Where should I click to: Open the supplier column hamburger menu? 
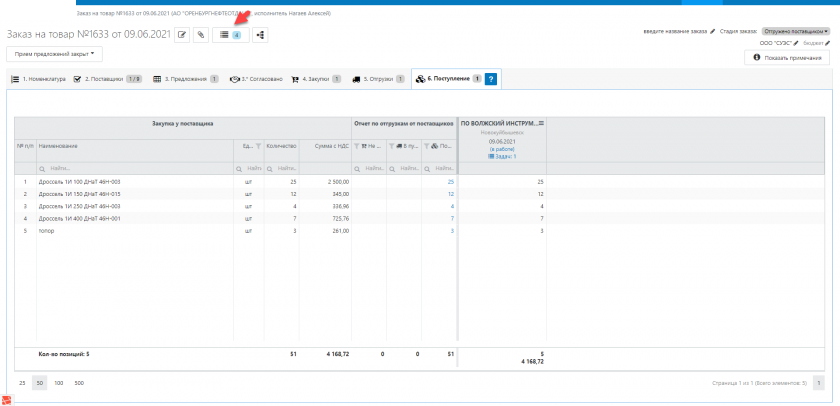pos(541,123)
